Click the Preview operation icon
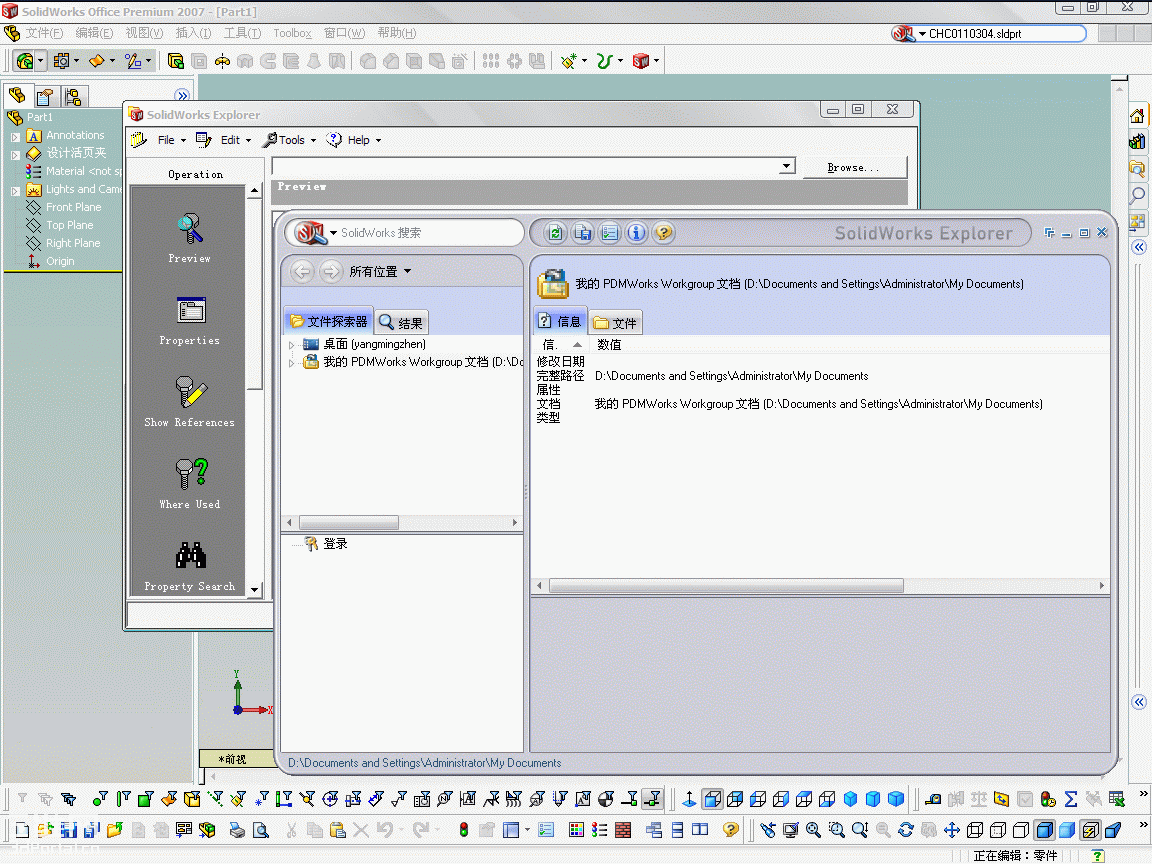 click(x=190, y=229)
